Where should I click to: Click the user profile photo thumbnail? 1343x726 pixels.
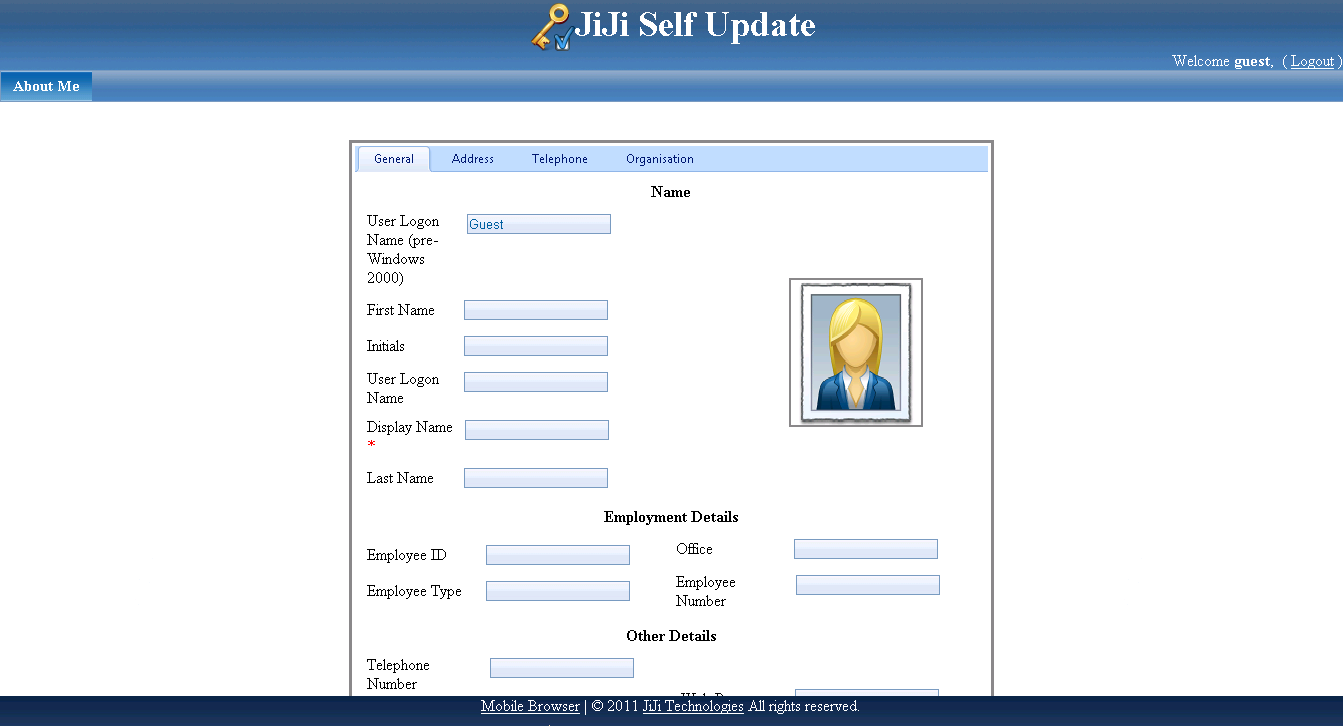tap(856, 352)
